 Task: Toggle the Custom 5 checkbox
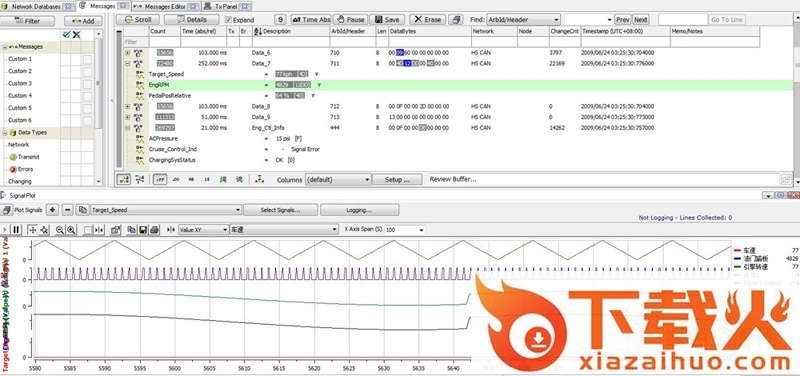coord(87,108)
